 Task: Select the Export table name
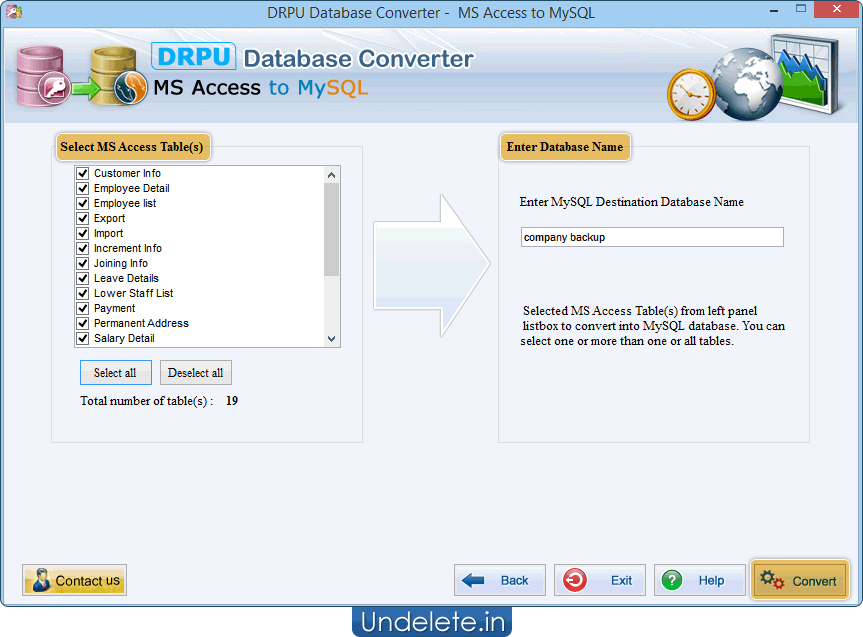[x=110, y=218]
